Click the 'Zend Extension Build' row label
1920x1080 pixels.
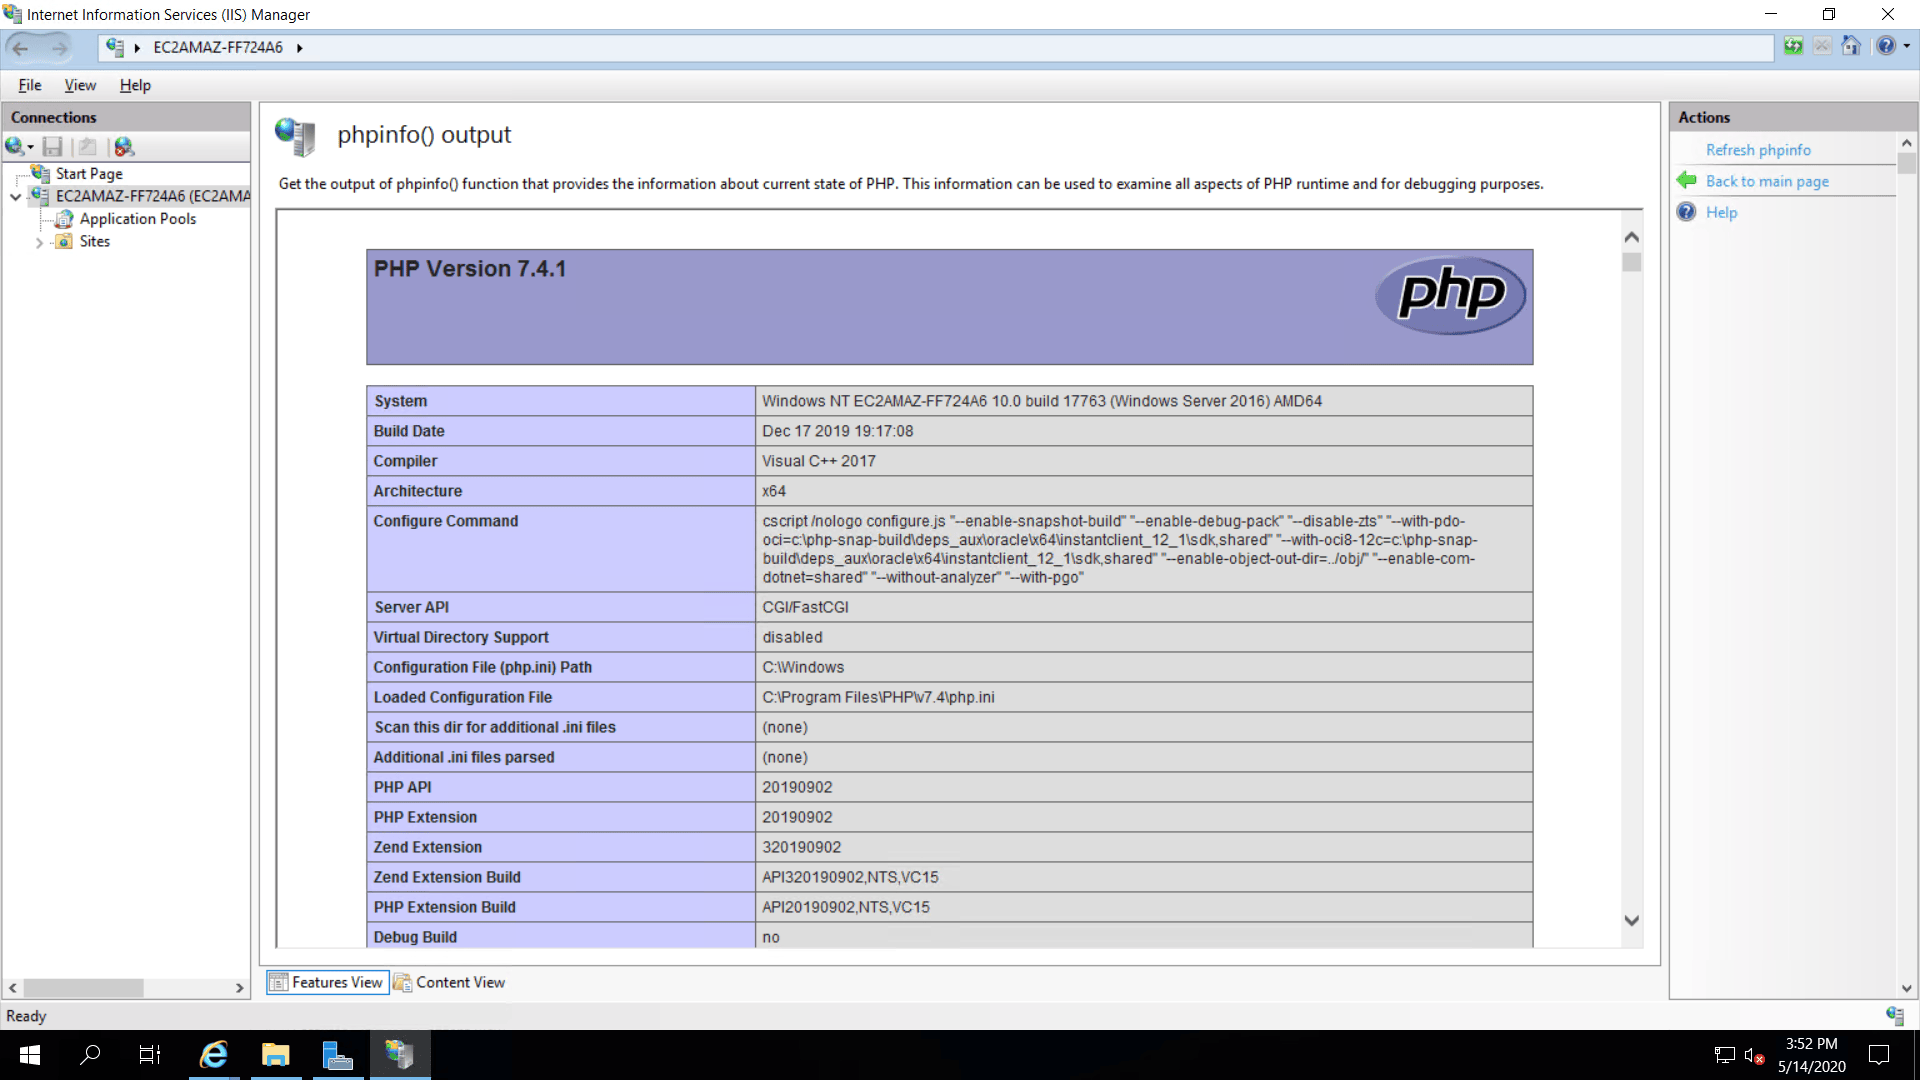[447, 877]
